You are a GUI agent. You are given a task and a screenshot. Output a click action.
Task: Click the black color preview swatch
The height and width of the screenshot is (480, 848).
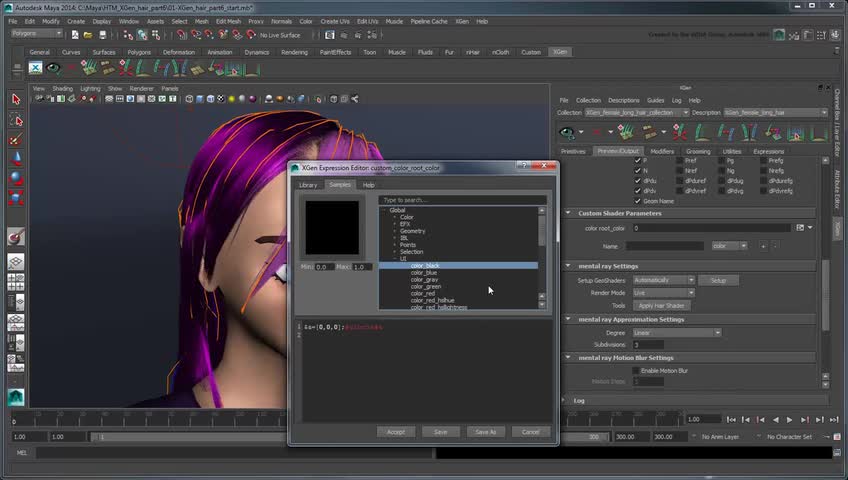coord(332,227)
